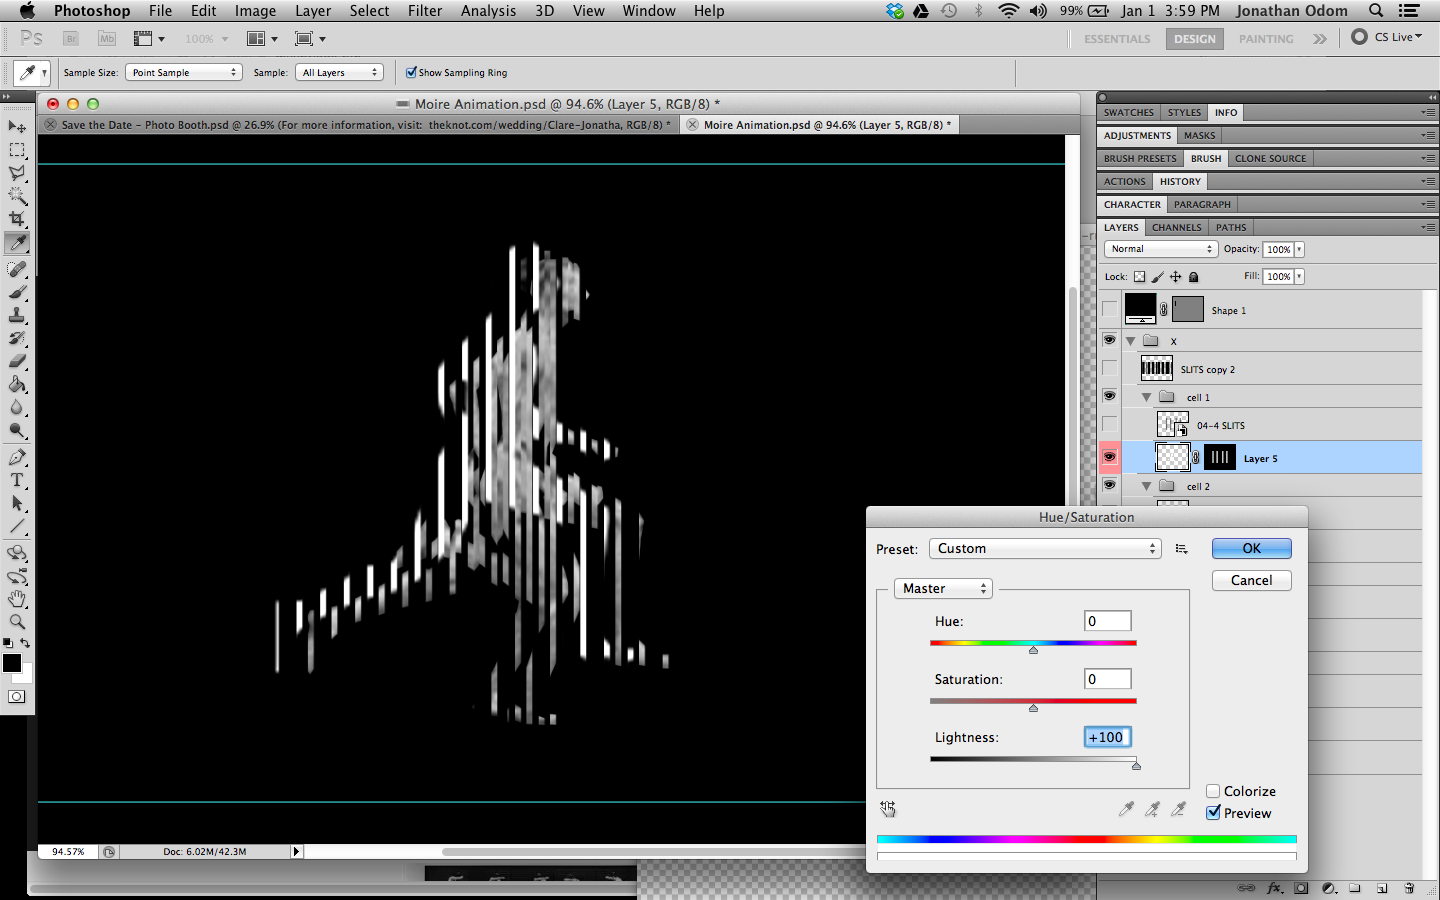The width and height of the screenshot is (1440, 900).
Task: Select the Eyedropper tool
Action: tap(17, 242)
